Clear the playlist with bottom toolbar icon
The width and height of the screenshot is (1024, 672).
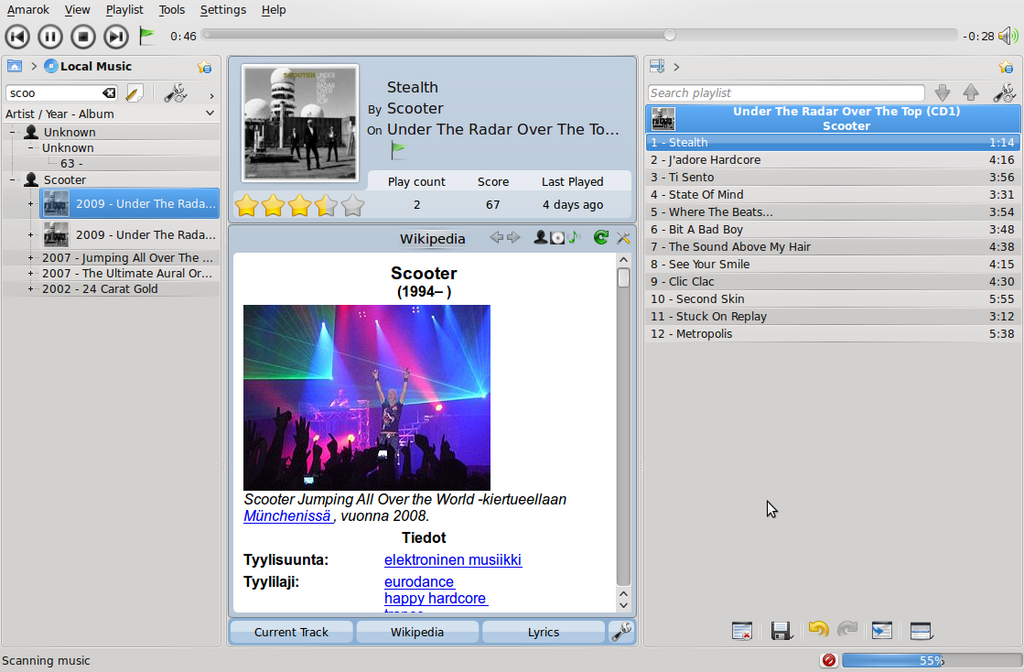741,630
